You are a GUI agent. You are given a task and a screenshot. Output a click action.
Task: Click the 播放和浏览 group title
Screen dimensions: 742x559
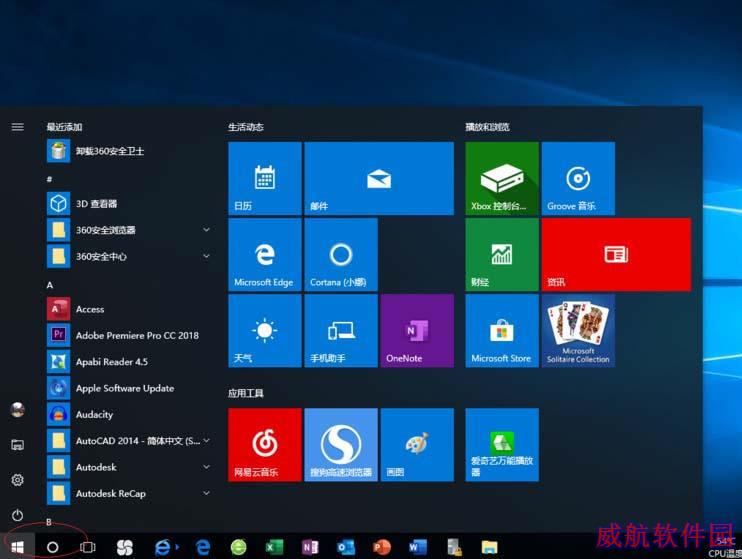click(x=487, y=127)
